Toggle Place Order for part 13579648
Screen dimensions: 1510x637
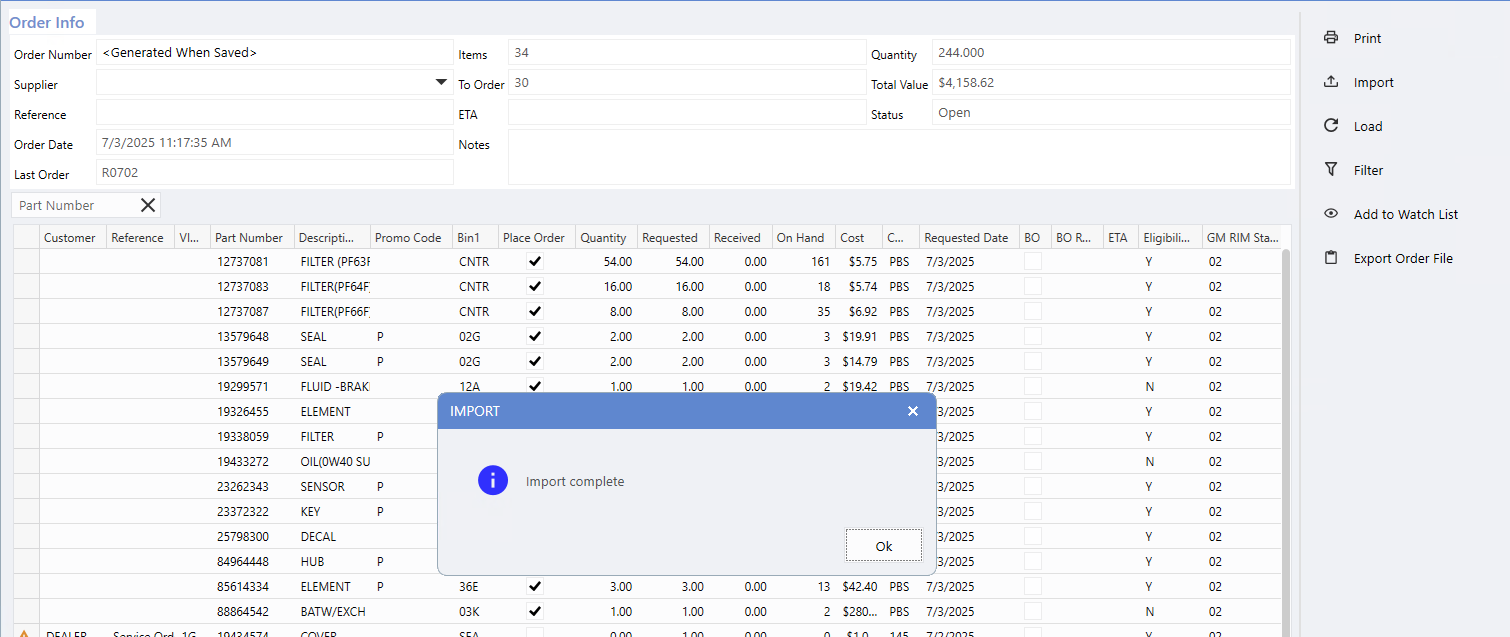535,336
